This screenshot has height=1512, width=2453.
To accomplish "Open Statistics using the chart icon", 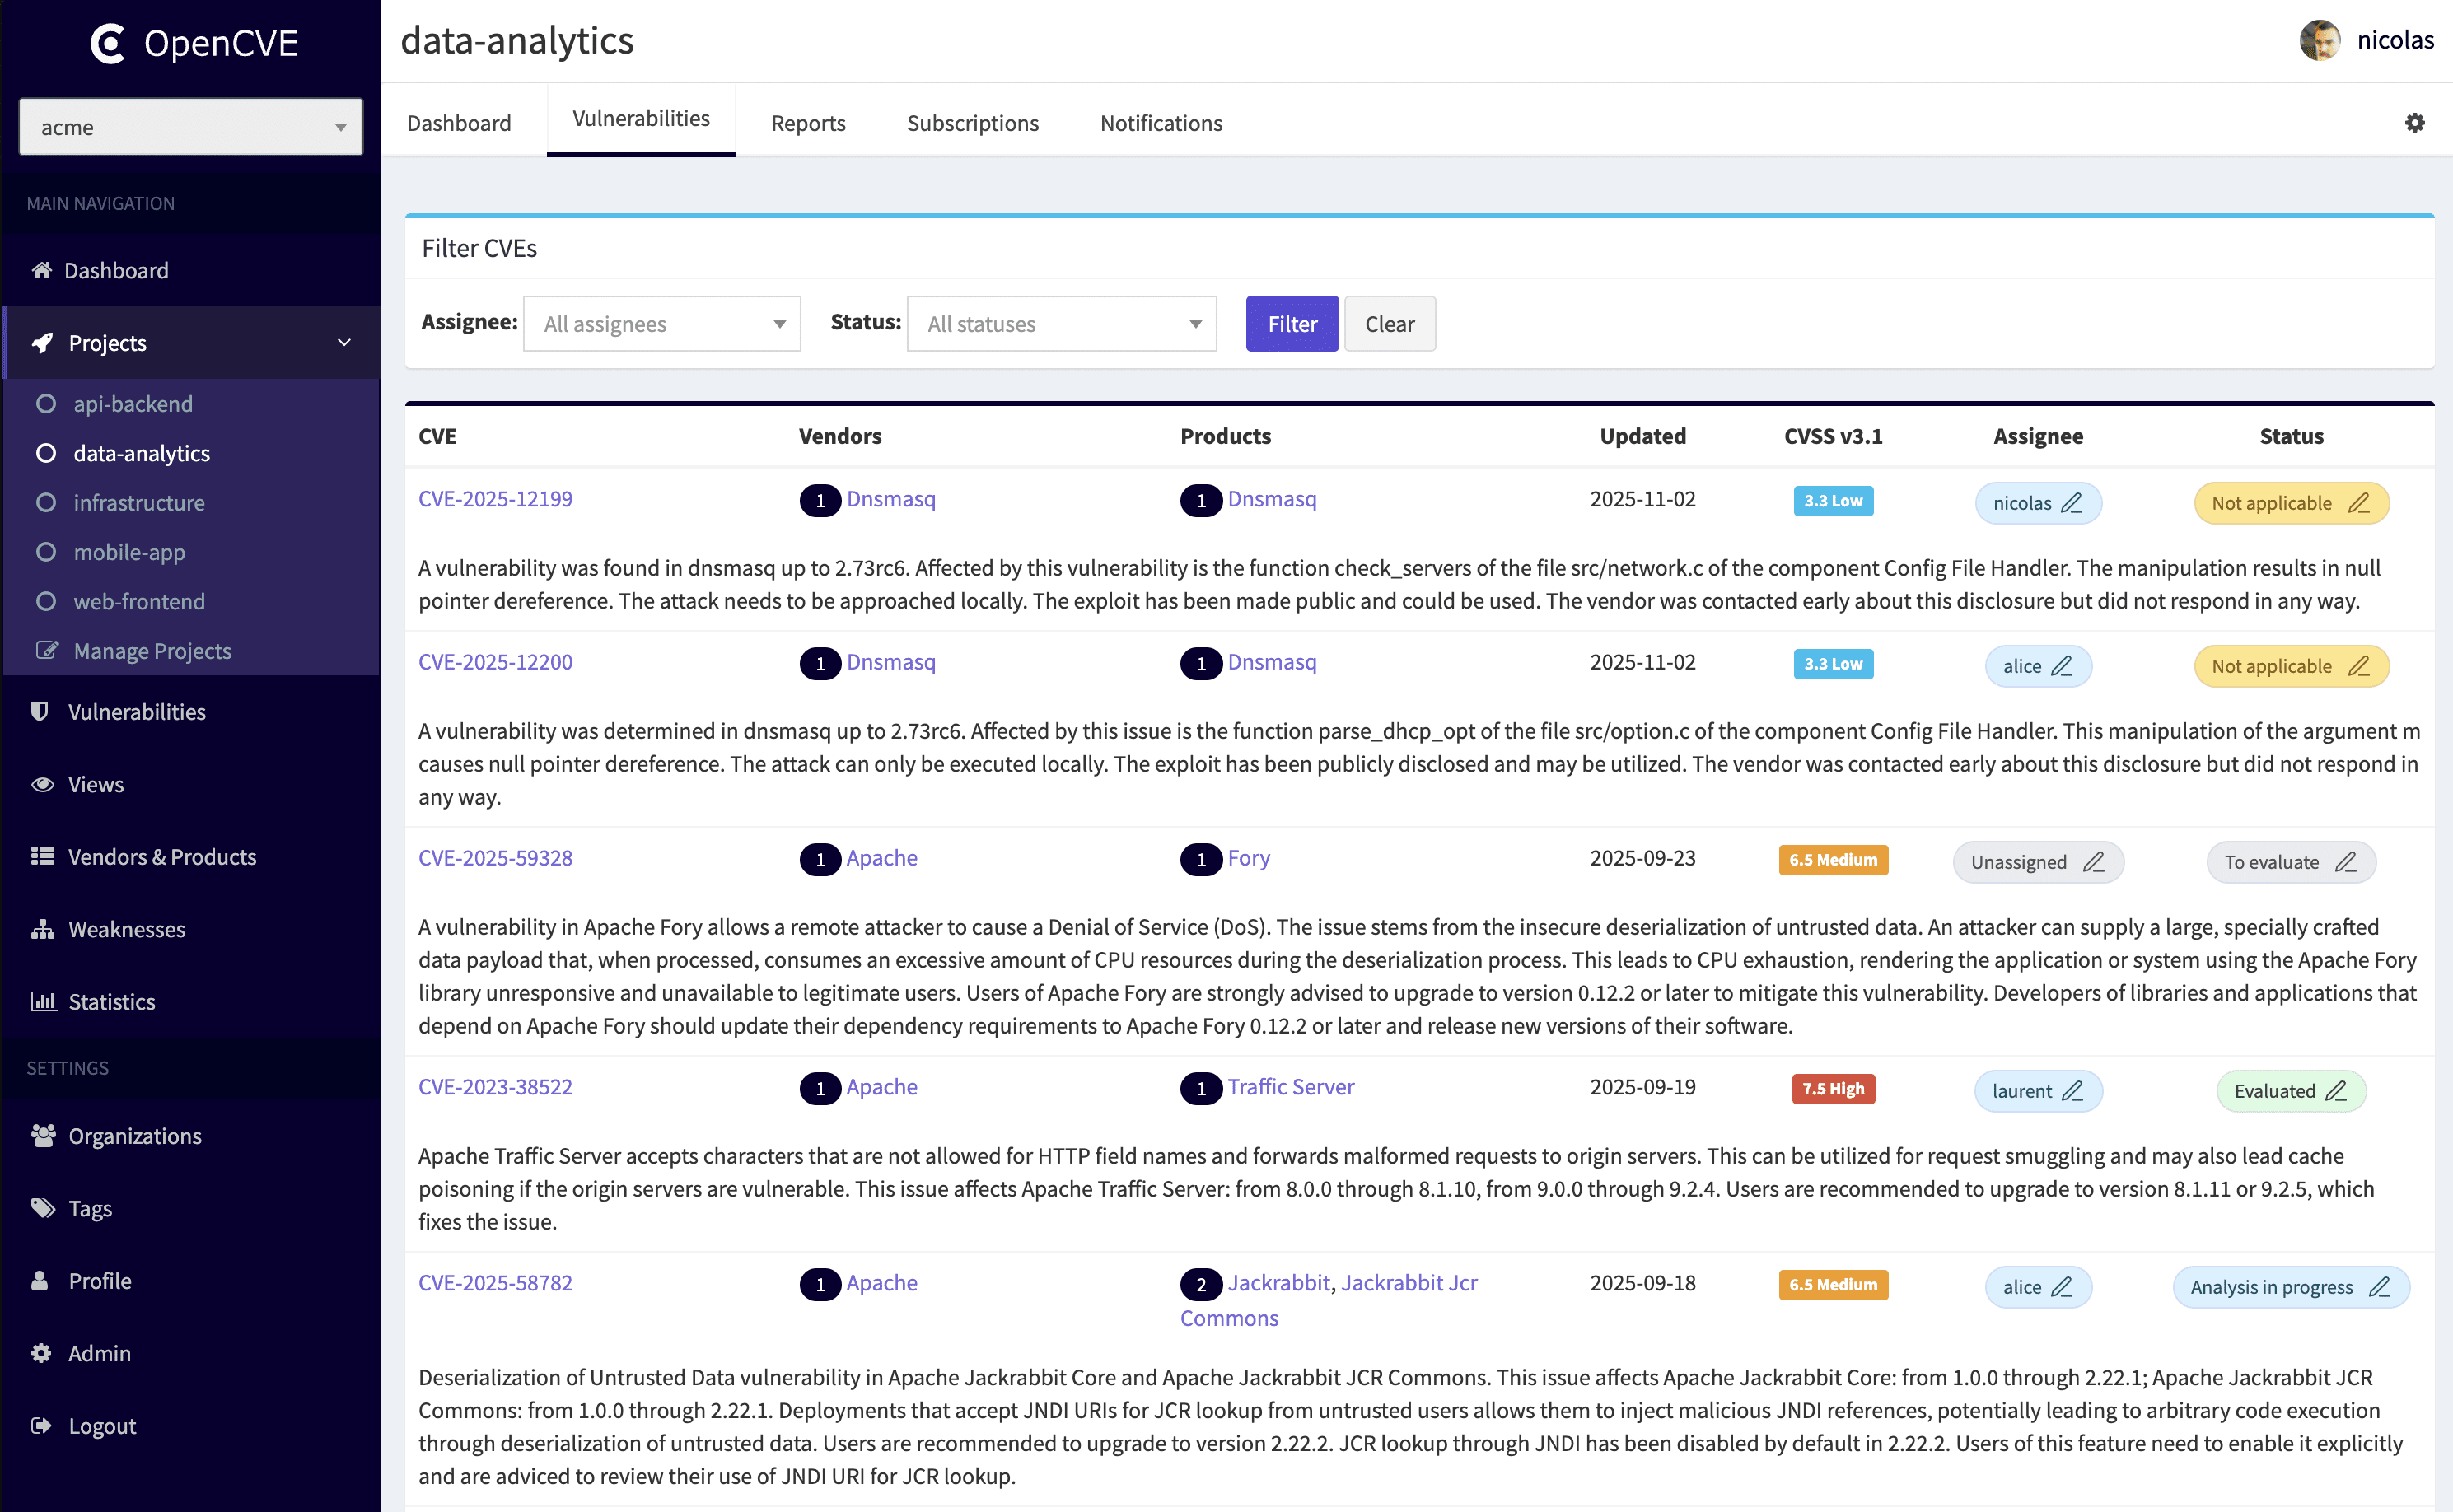I will point(41,1001).
